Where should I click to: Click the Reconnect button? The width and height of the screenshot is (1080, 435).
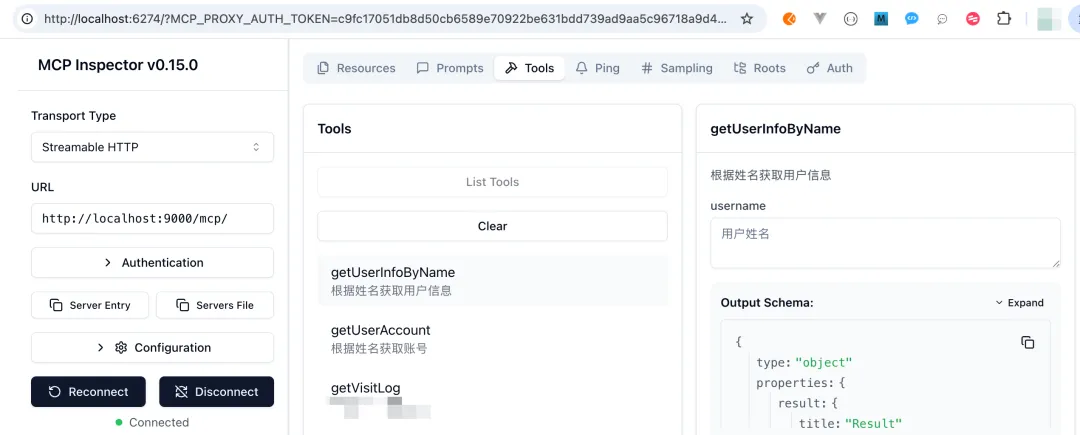click(x=88, y=392)
